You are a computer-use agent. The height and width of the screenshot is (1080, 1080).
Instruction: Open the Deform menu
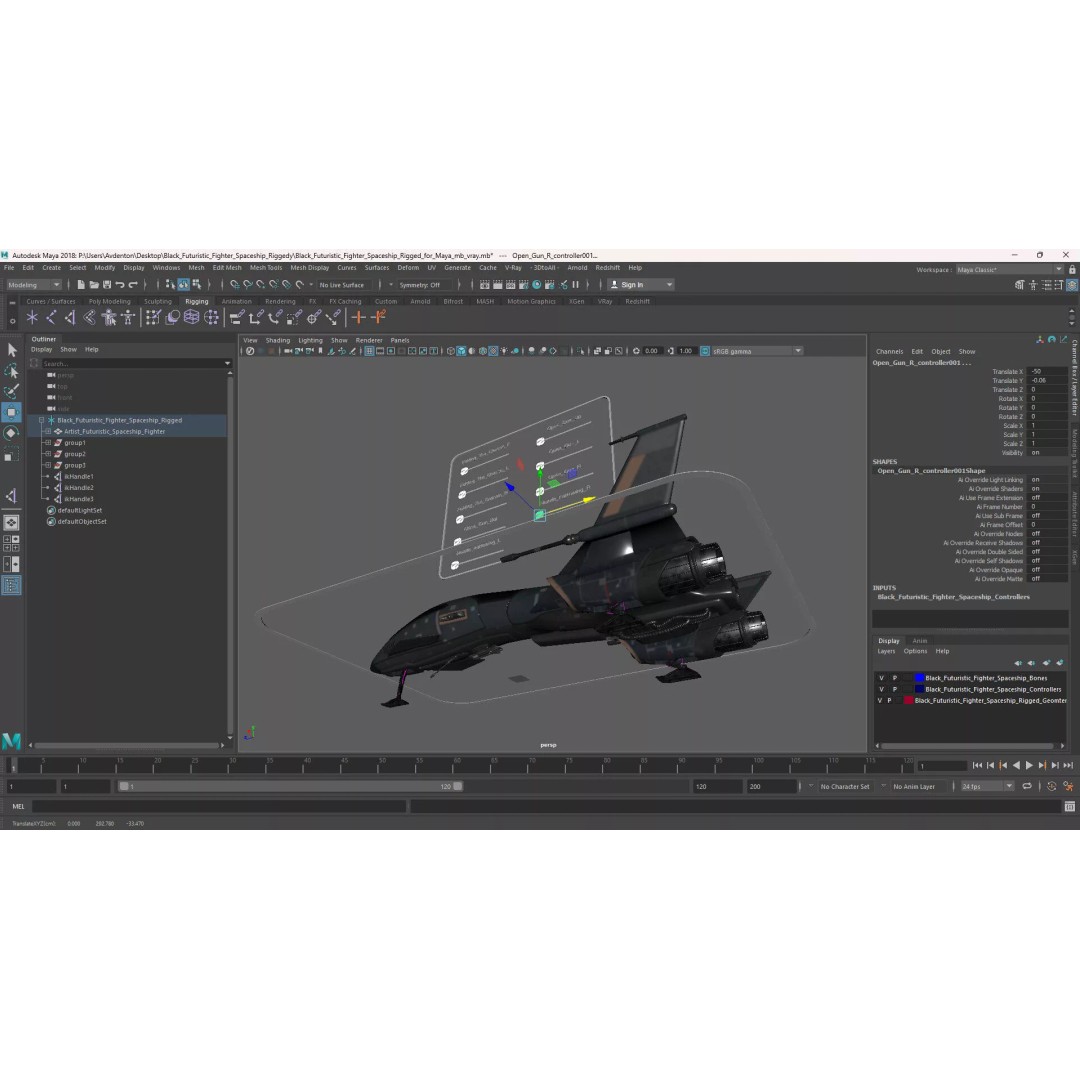click(408, 268)
